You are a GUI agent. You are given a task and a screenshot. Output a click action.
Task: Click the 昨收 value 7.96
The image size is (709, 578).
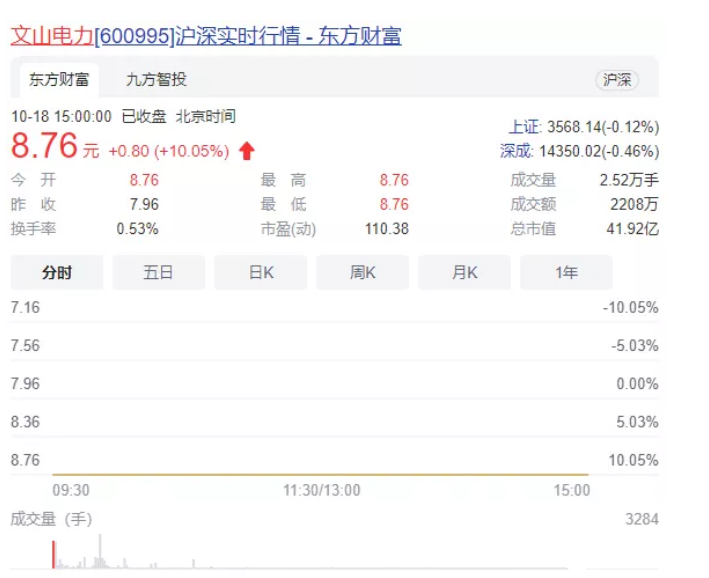pos(144,204)
